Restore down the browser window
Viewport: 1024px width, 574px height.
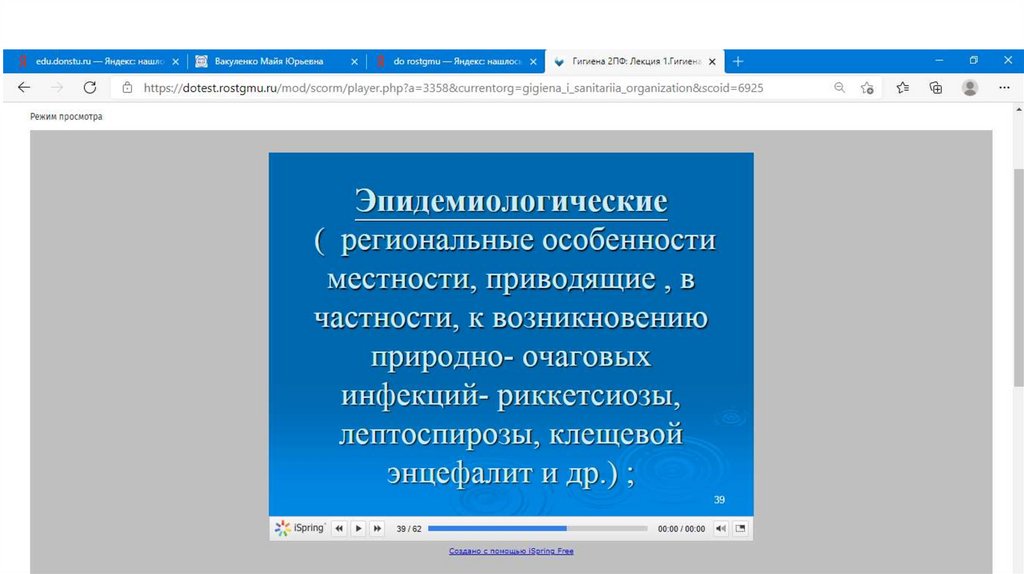coord(974,60)
